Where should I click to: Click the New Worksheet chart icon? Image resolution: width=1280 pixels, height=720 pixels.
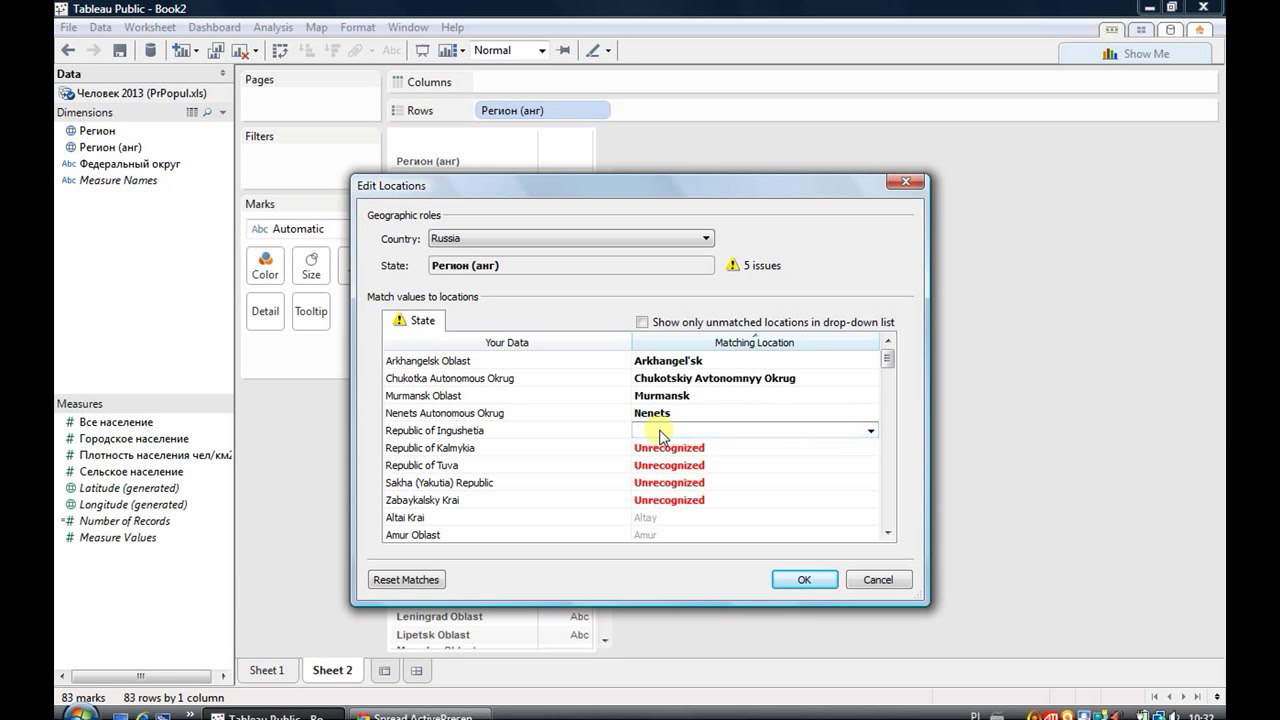(x=181, y=51)
